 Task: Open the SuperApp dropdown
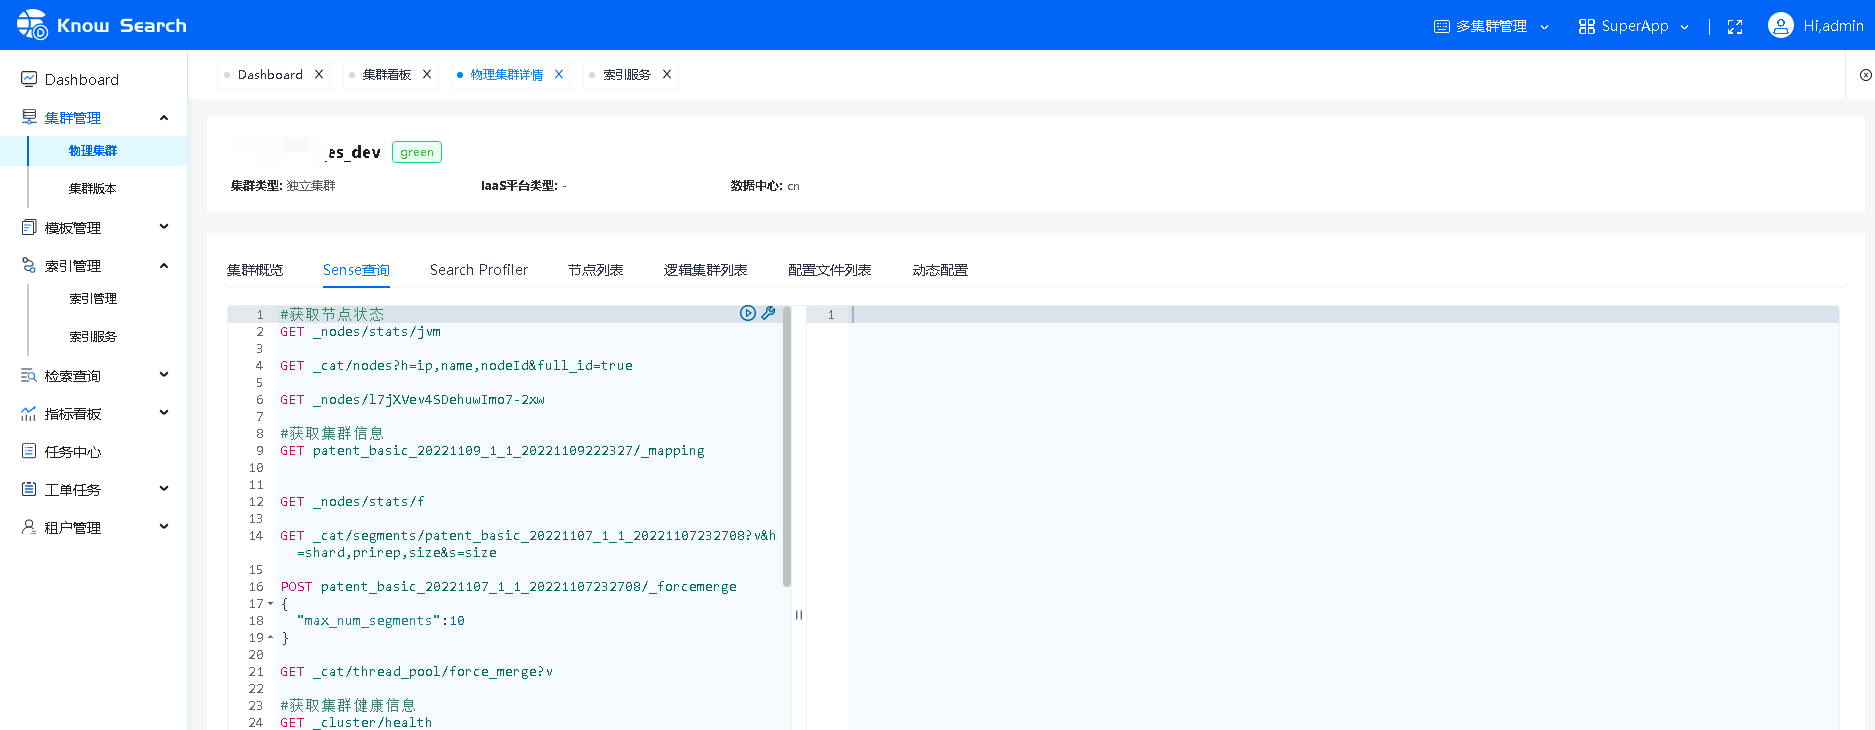[1634, 26]
